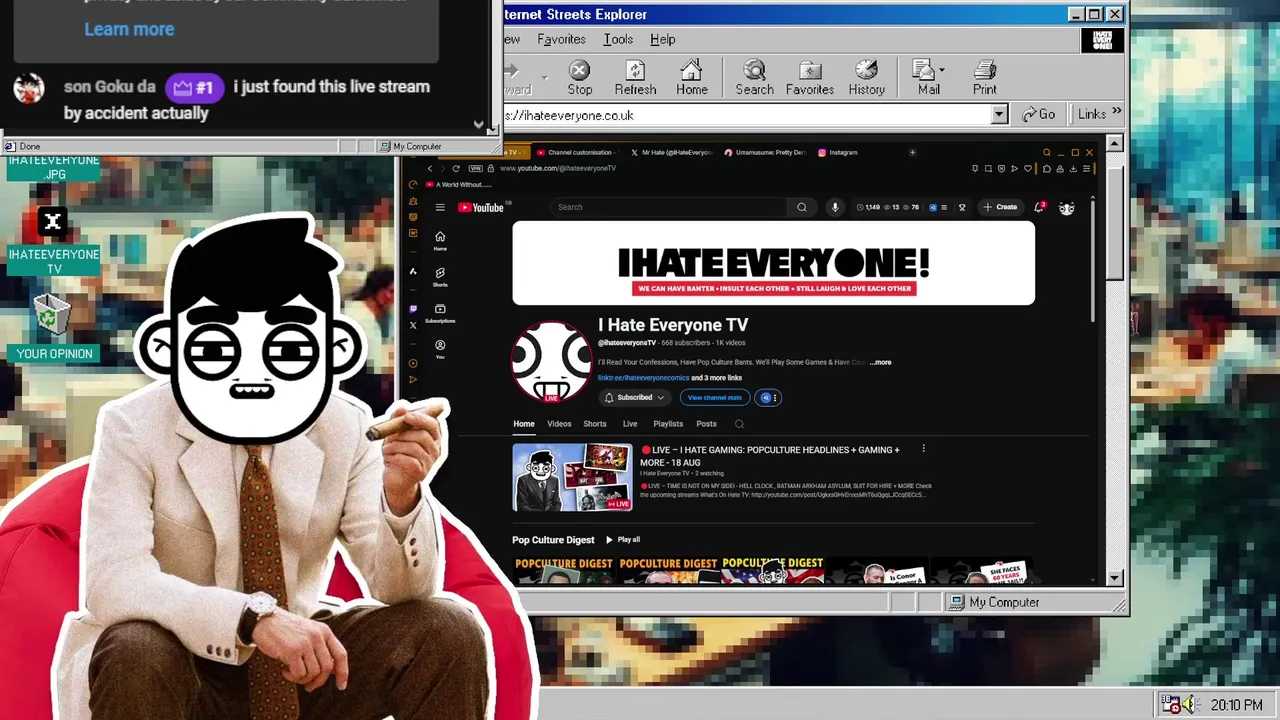Switch to the Videos channel tab
Image resolution: width=1280 pixels, height=720 pixels.
pos(559,424)
